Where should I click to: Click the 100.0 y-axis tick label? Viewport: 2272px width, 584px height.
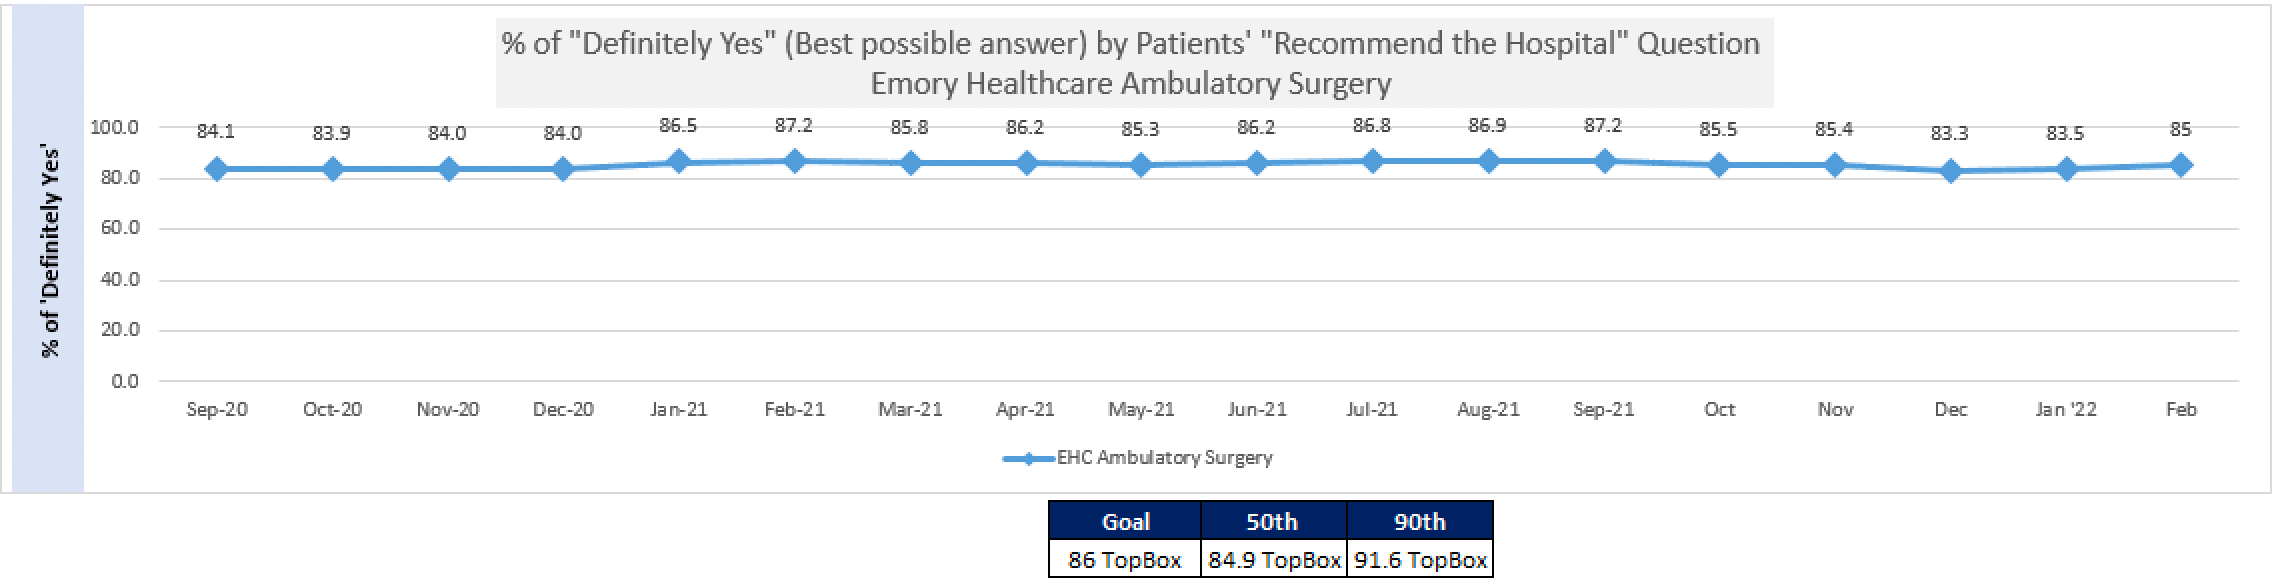[x=114, y=128]
